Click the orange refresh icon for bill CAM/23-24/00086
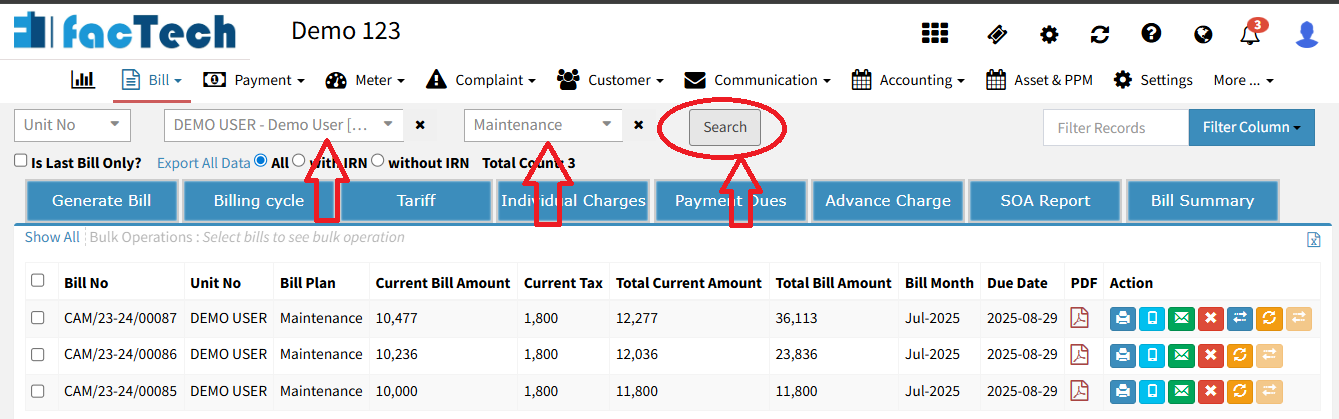Image resolution: width=1339 pixels, height=419 pixels. coord(1239,355)
